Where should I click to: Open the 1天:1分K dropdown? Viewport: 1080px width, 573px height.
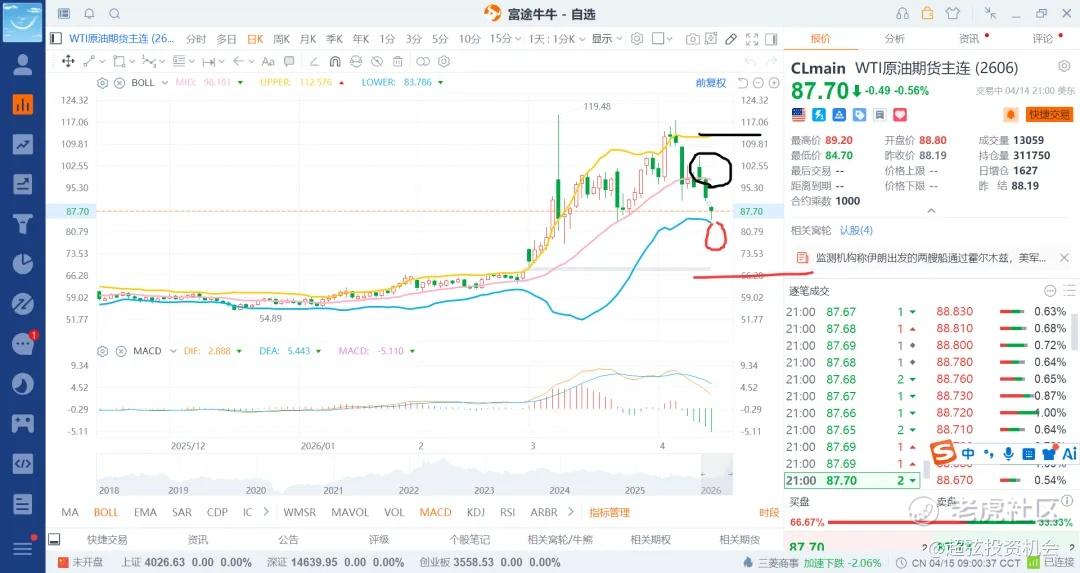pos(557,39)
